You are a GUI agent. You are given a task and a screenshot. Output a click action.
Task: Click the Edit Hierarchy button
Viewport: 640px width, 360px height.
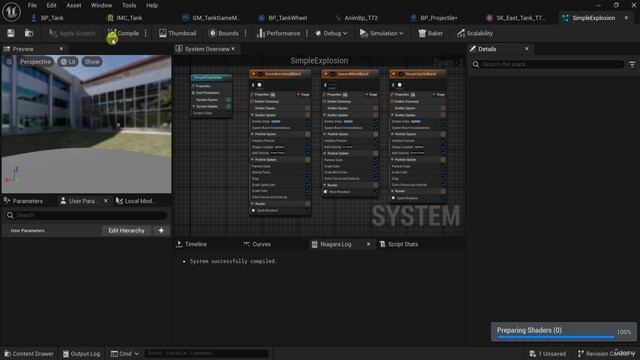tap(126, 231)
